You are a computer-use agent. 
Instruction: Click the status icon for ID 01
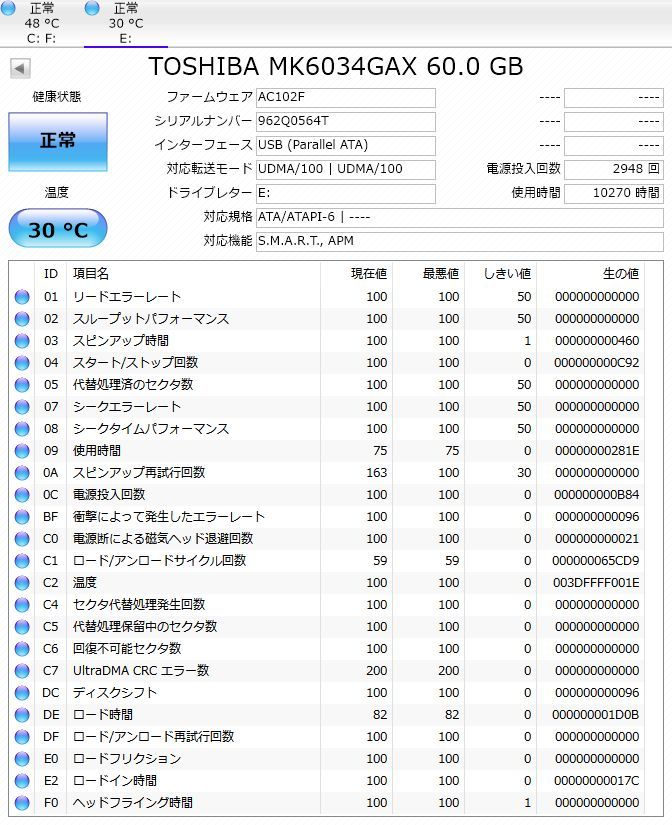[x=22, y=297]
